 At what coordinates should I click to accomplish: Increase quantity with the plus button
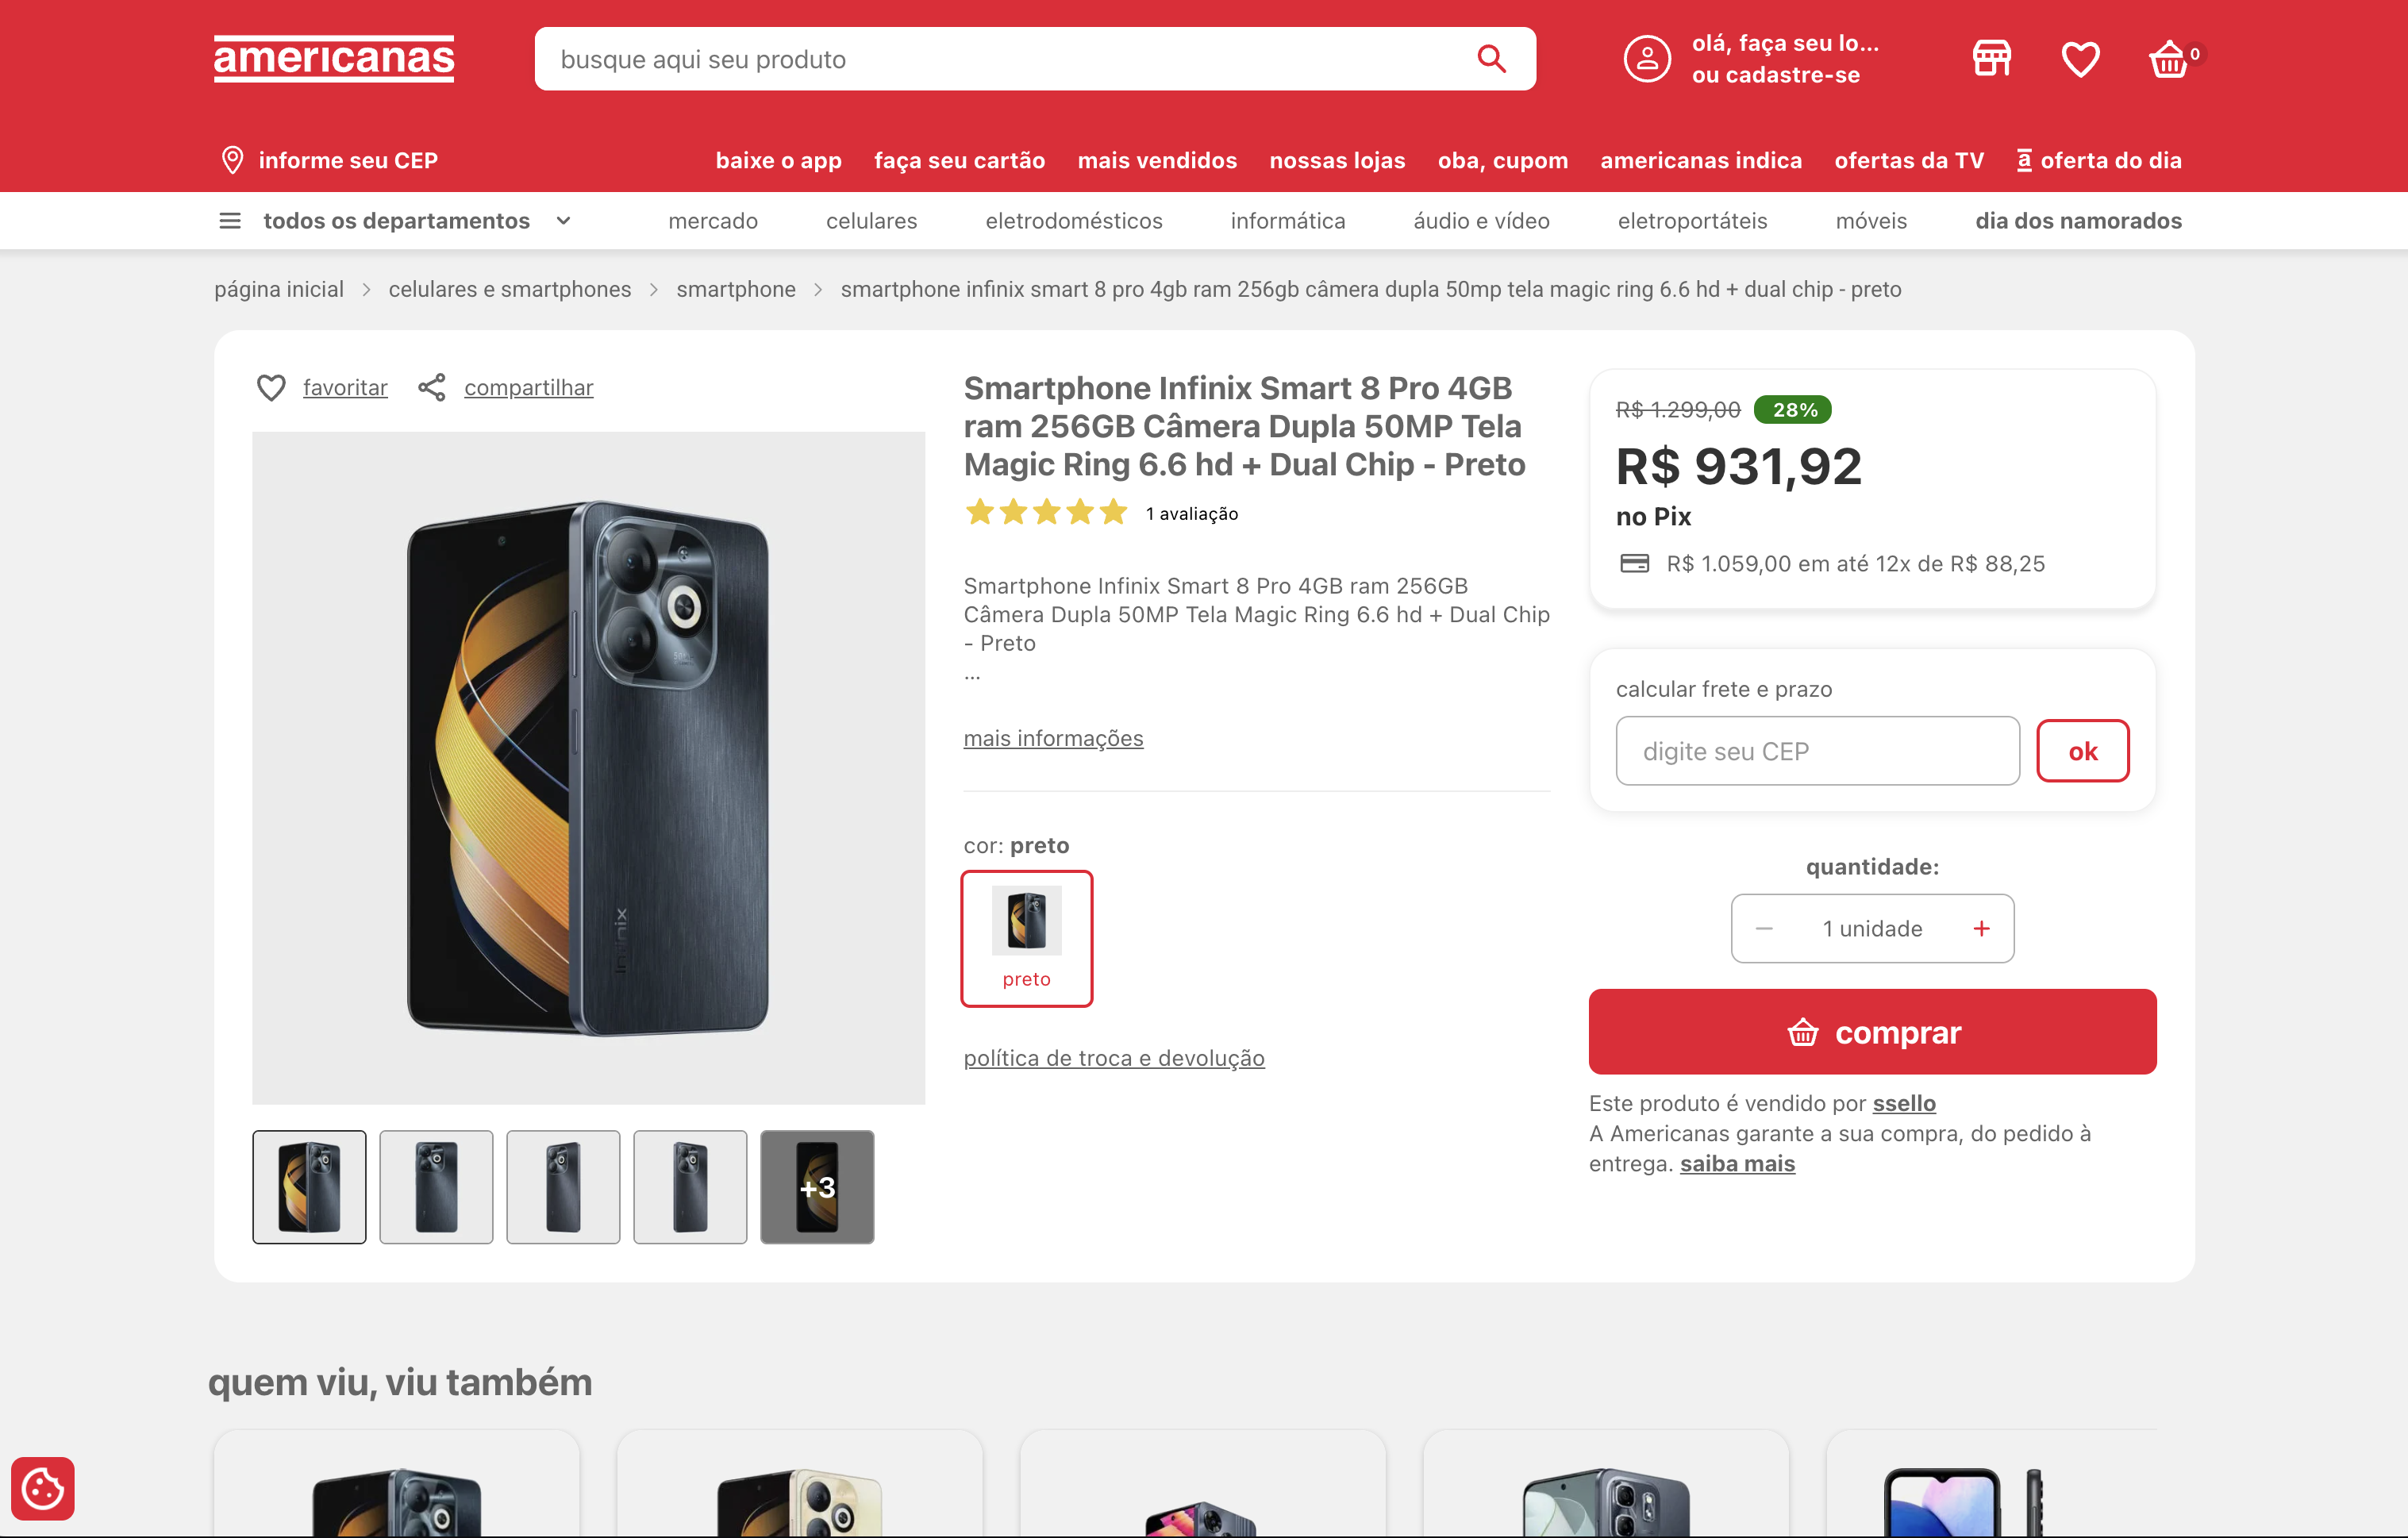tap(1981, 928)
